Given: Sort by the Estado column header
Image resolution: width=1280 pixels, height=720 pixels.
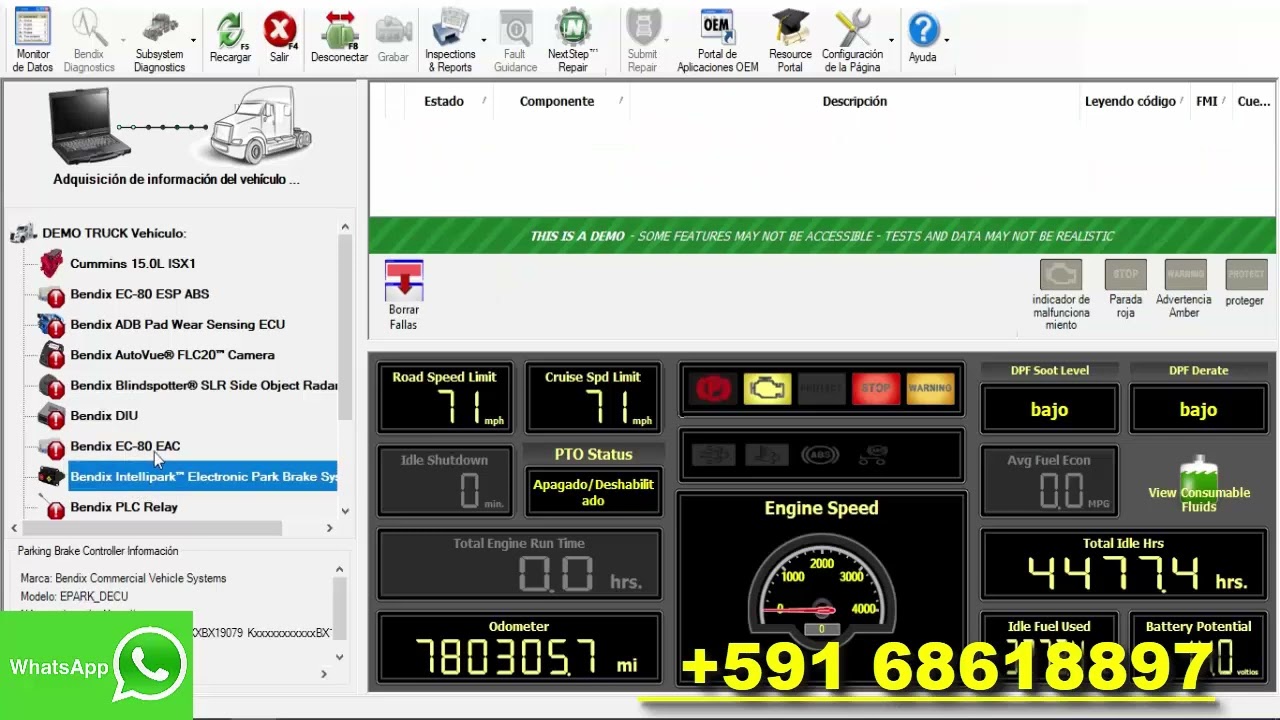Looking at the screenshot, I should (x=444, y=101).
